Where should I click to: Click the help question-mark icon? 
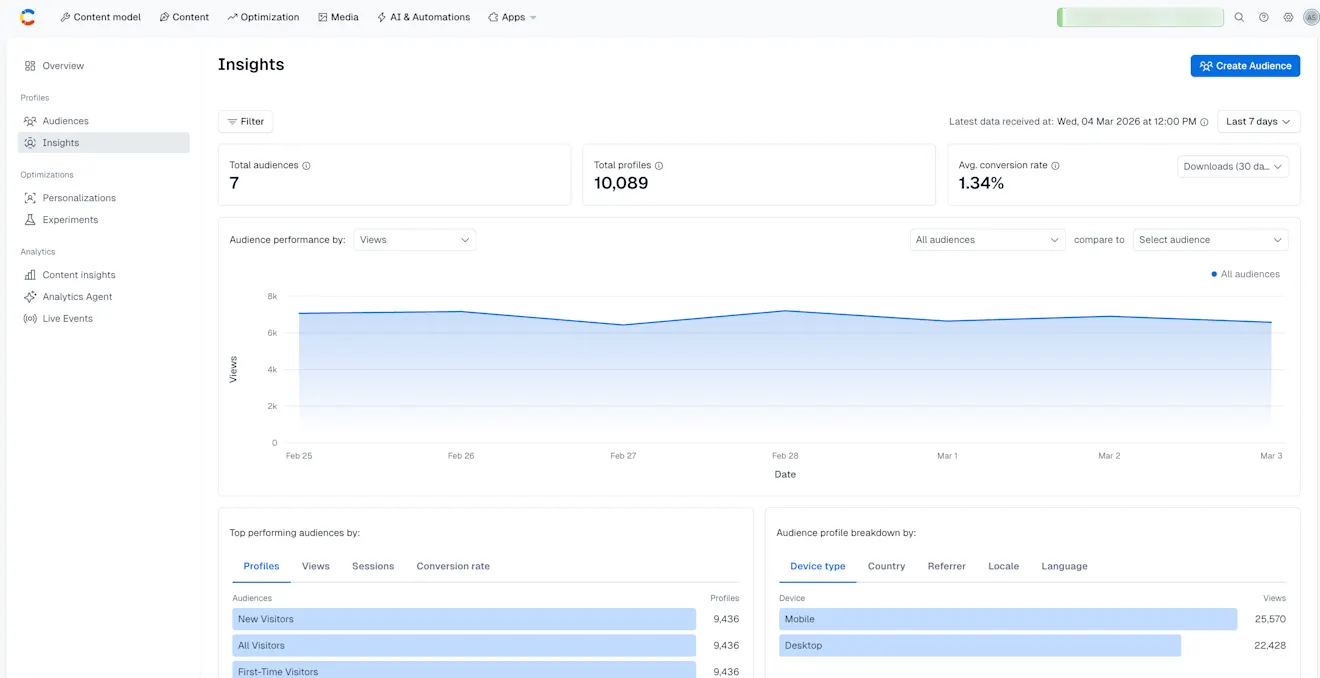coord(1263,17)
